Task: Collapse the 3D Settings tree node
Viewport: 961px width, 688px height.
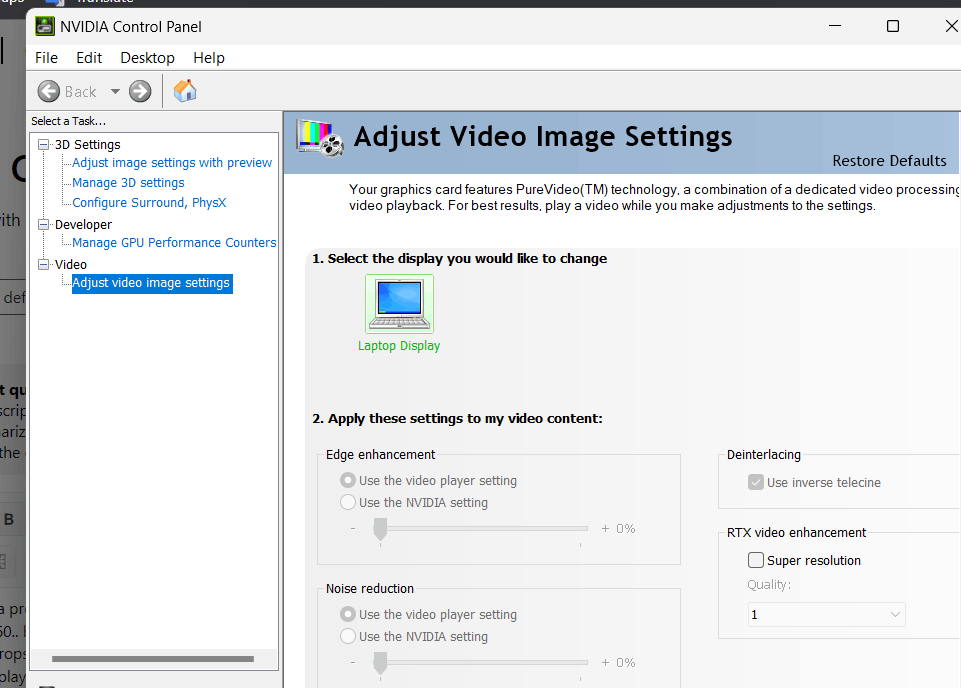Action: pos(44,145)
